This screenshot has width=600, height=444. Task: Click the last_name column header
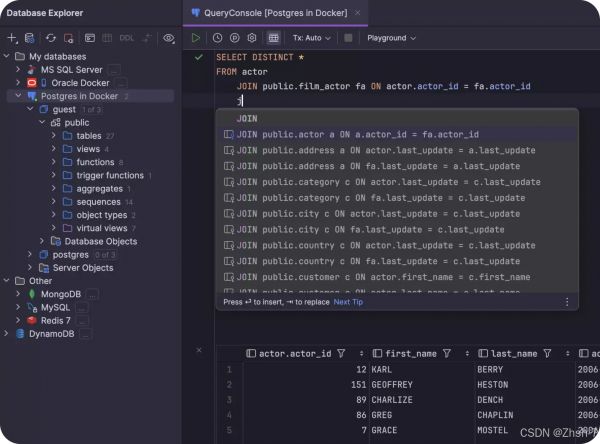[514, 353]
